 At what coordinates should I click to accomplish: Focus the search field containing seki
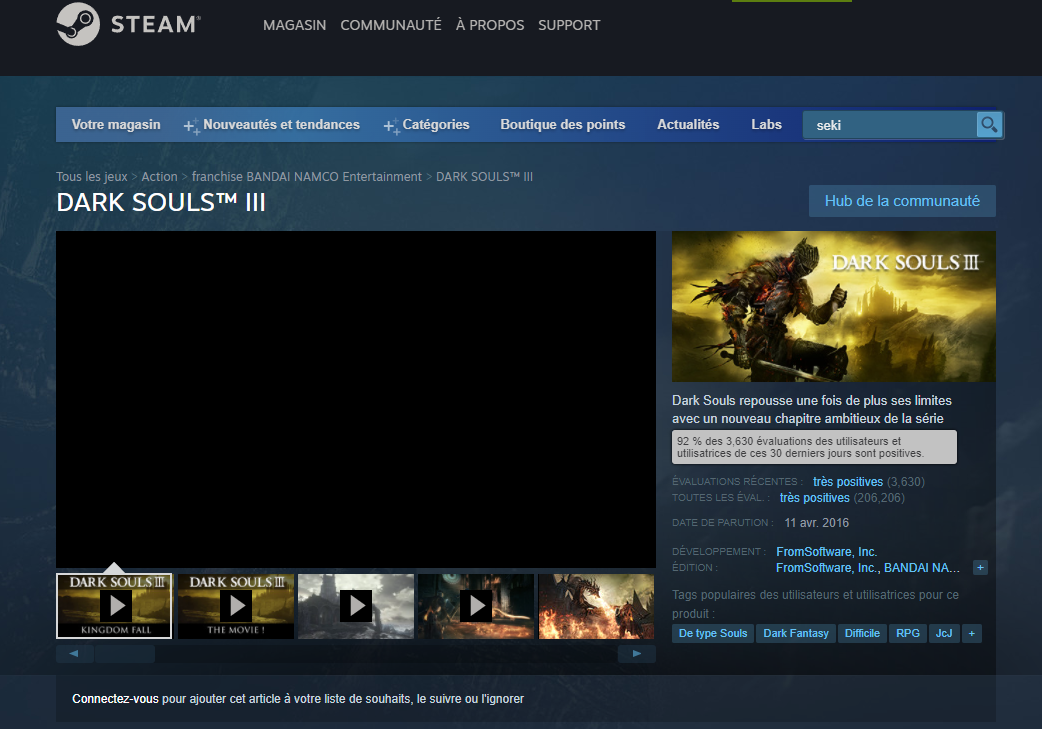[x=889, y=125]
